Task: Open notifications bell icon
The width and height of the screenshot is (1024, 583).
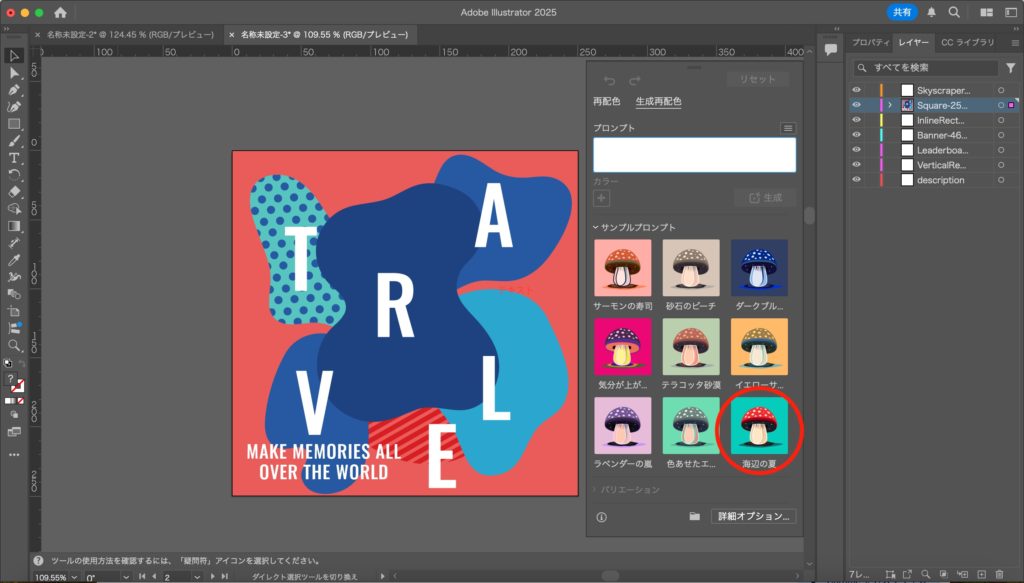Action: tap(932, 12)
